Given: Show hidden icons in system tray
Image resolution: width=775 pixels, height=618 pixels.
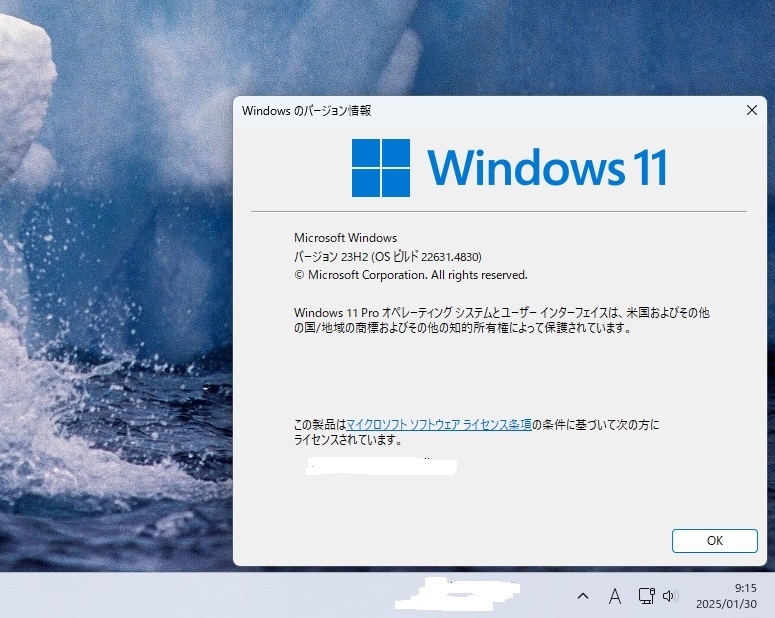Looking at the screenshot, I should click(583, 596).
